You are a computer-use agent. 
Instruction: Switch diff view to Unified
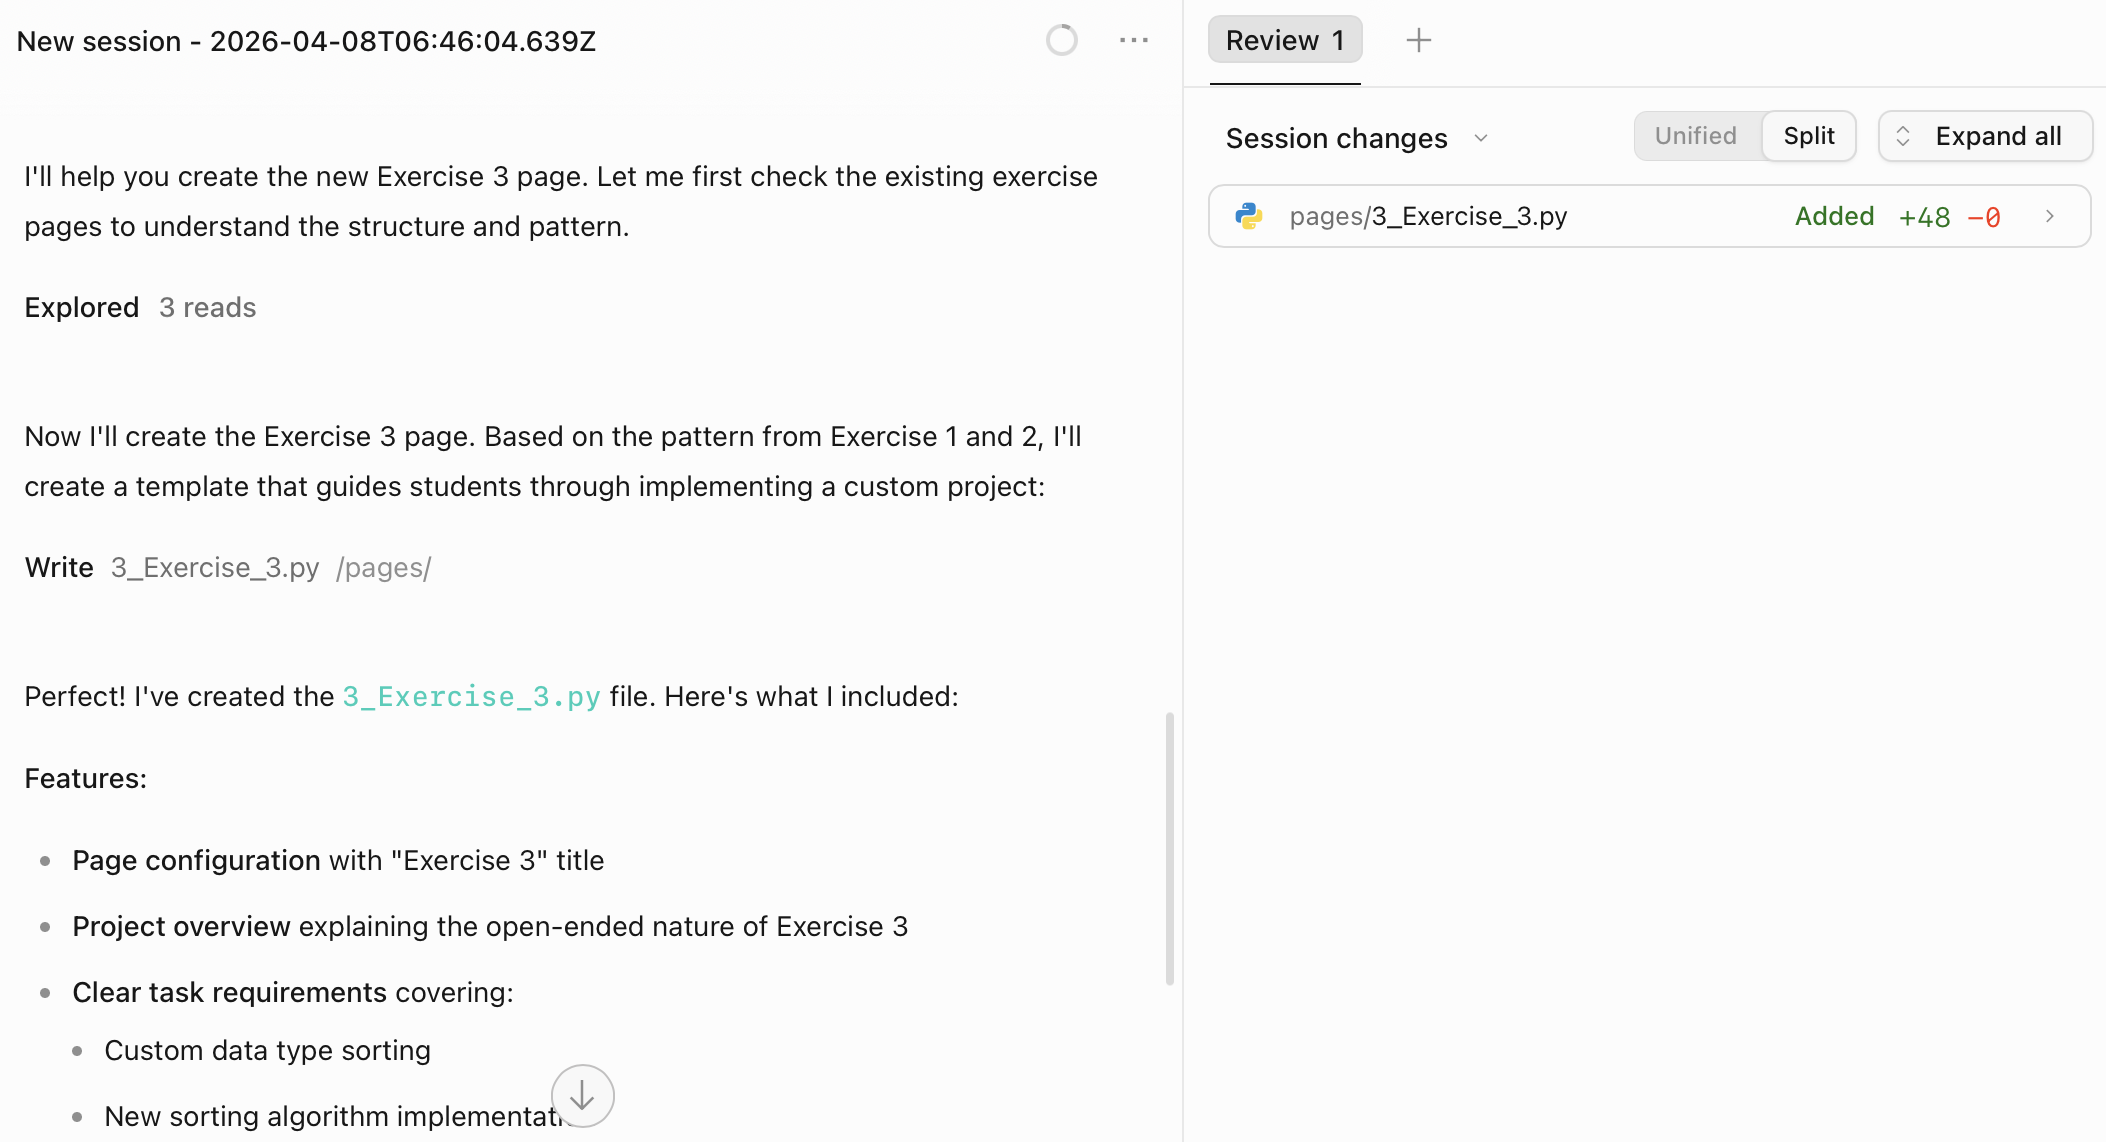pyautogui.click(x=1695, y=136)
